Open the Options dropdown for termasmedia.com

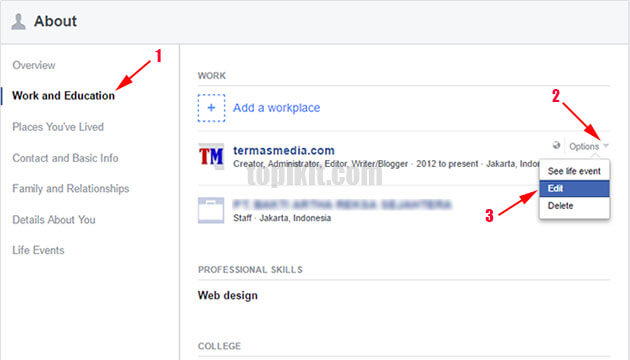[589, 147]
